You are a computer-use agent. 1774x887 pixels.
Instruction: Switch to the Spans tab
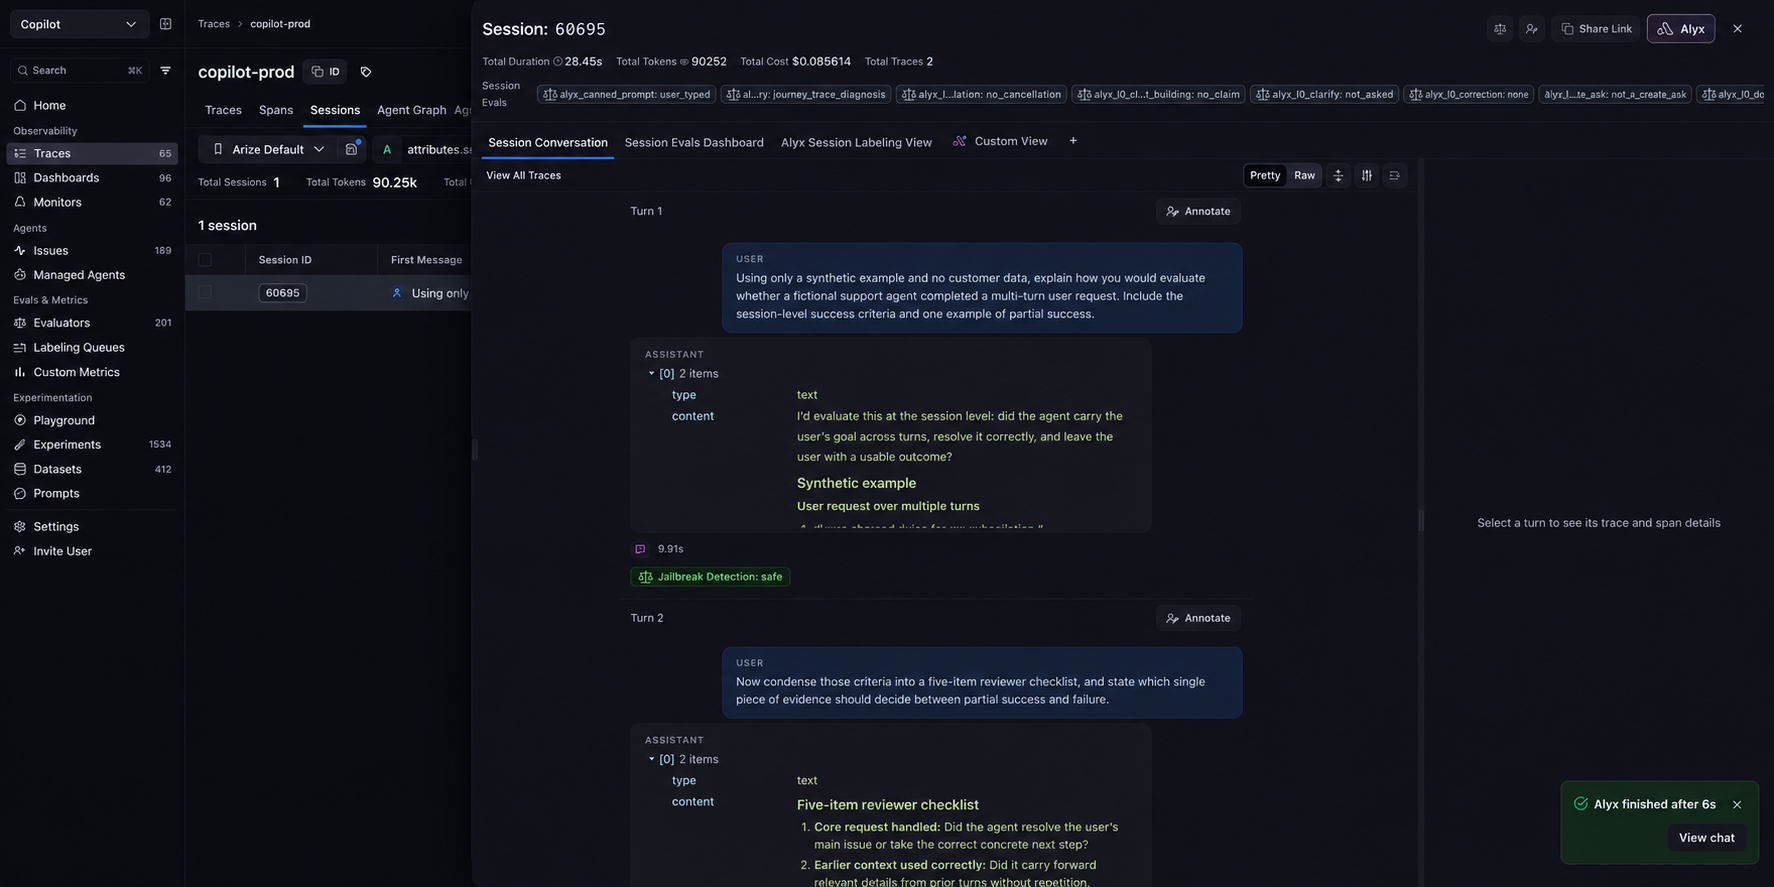[x=276, y=110]
